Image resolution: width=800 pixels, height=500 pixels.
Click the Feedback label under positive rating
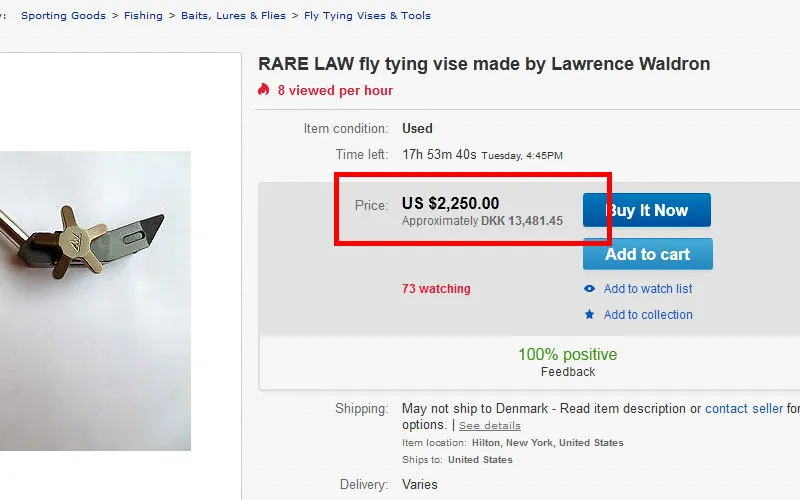pyautogui.click(x=567, y=372)
